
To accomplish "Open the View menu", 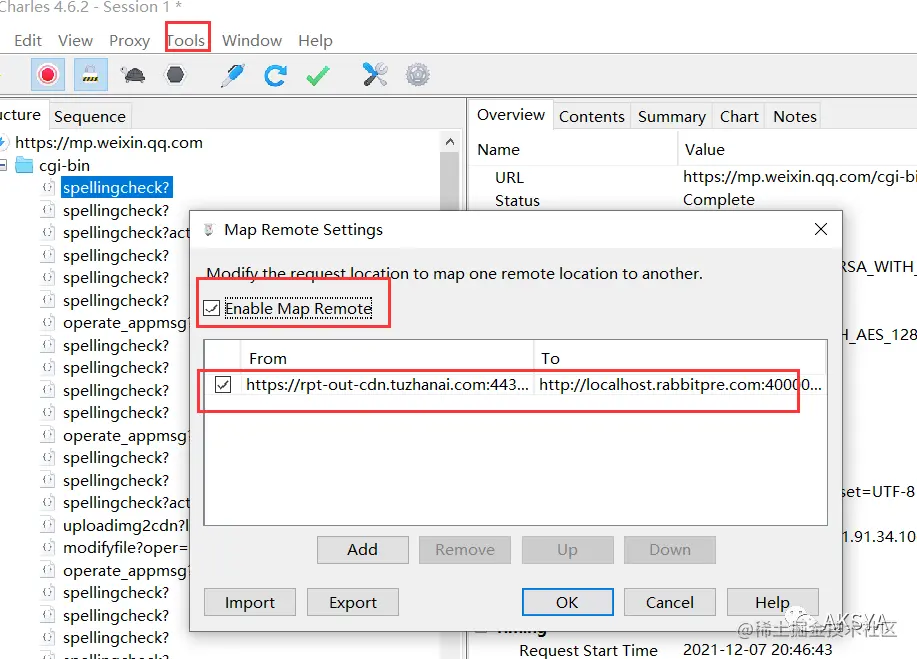I will coord(75,40).
